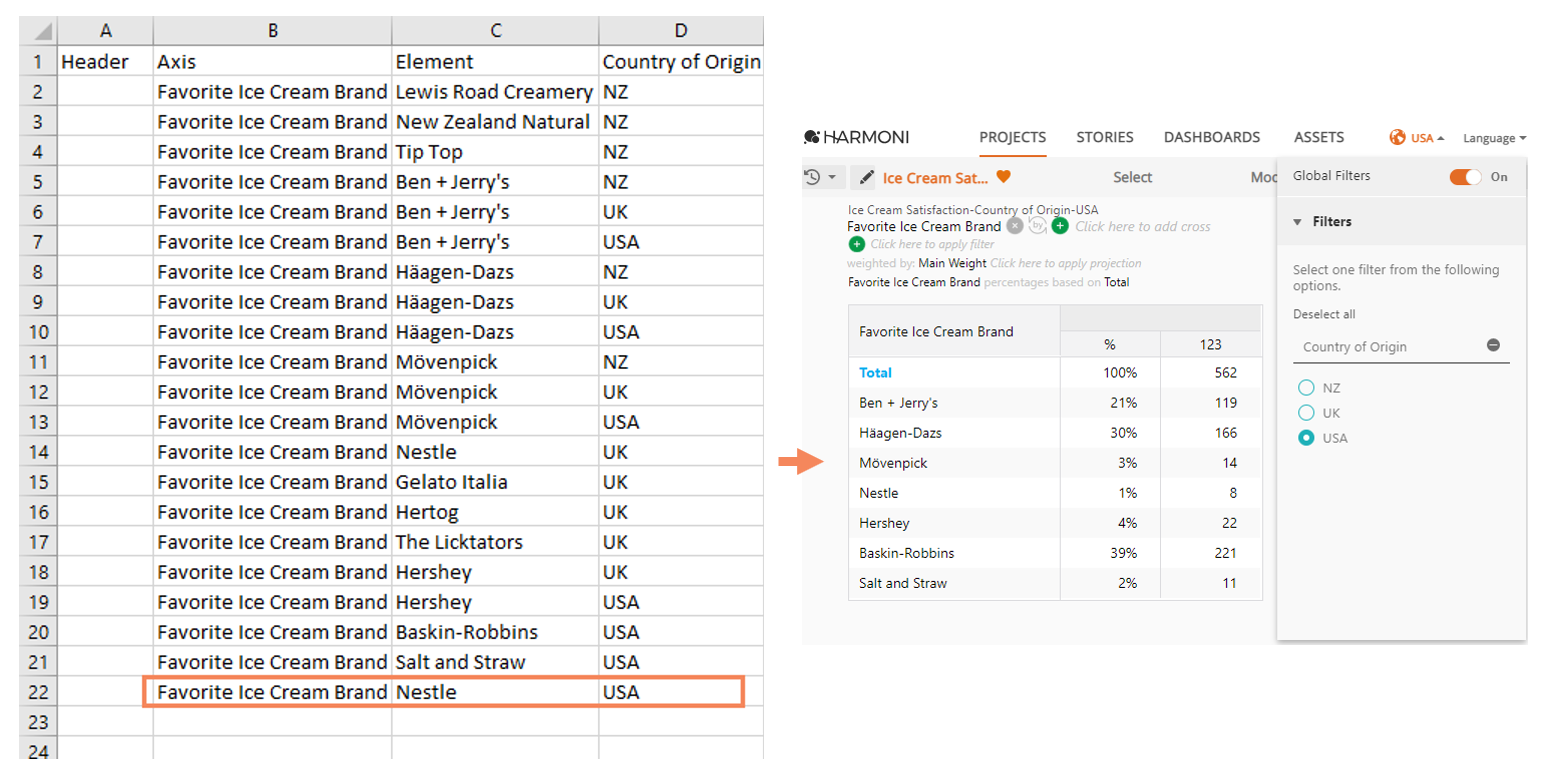
Task: Click cell 'The Licktators'
Action: pos(495,542)
